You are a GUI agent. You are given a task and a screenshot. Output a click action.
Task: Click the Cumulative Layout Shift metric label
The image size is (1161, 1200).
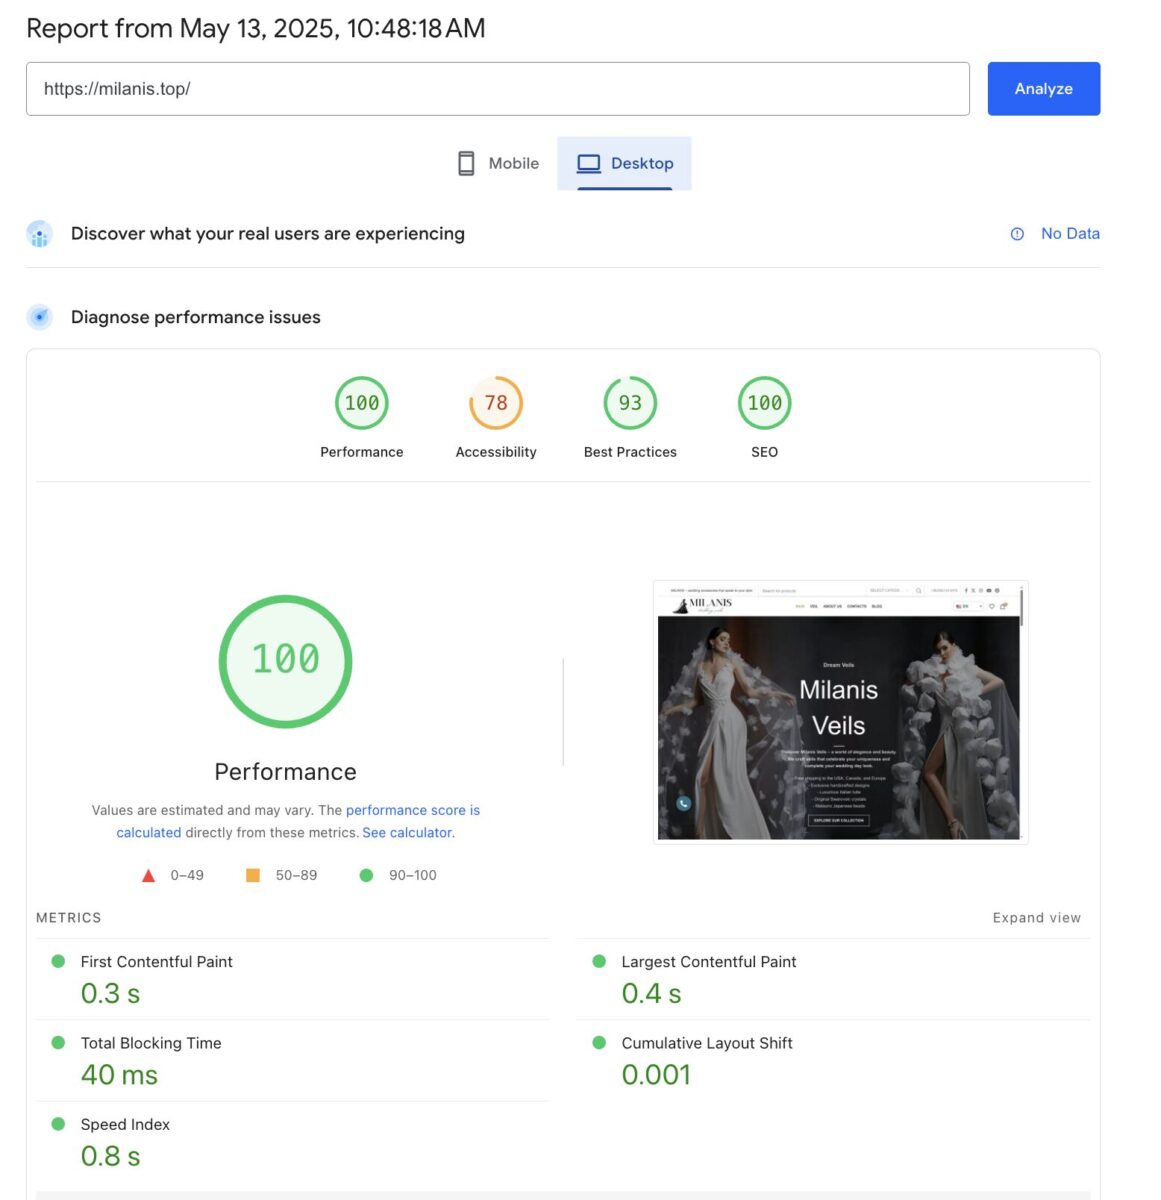point(707,1043)
